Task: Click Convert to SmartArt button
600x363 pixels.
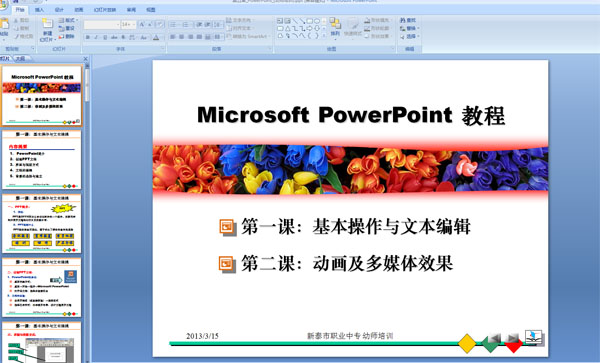Action: (x=248, y=36)
